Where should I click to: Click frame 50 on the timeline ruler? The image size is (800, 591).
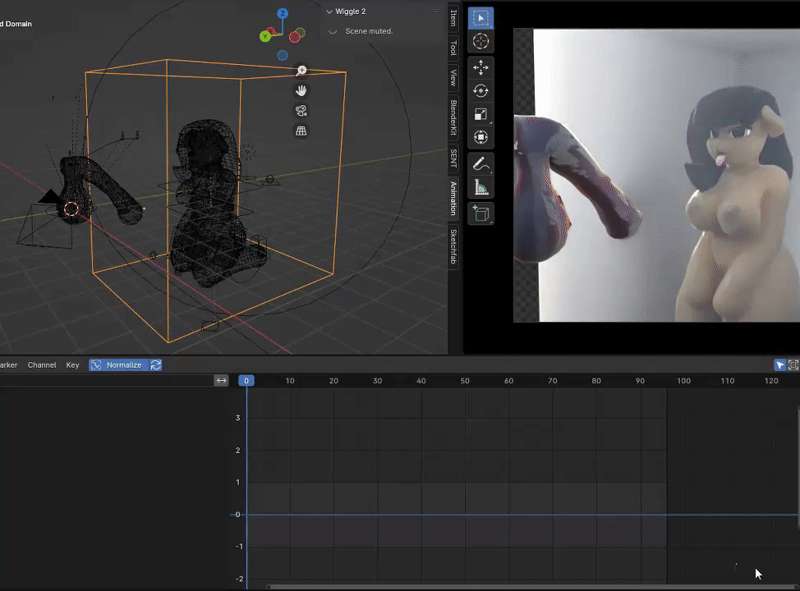pyautogui.click(x=465, y=381)
